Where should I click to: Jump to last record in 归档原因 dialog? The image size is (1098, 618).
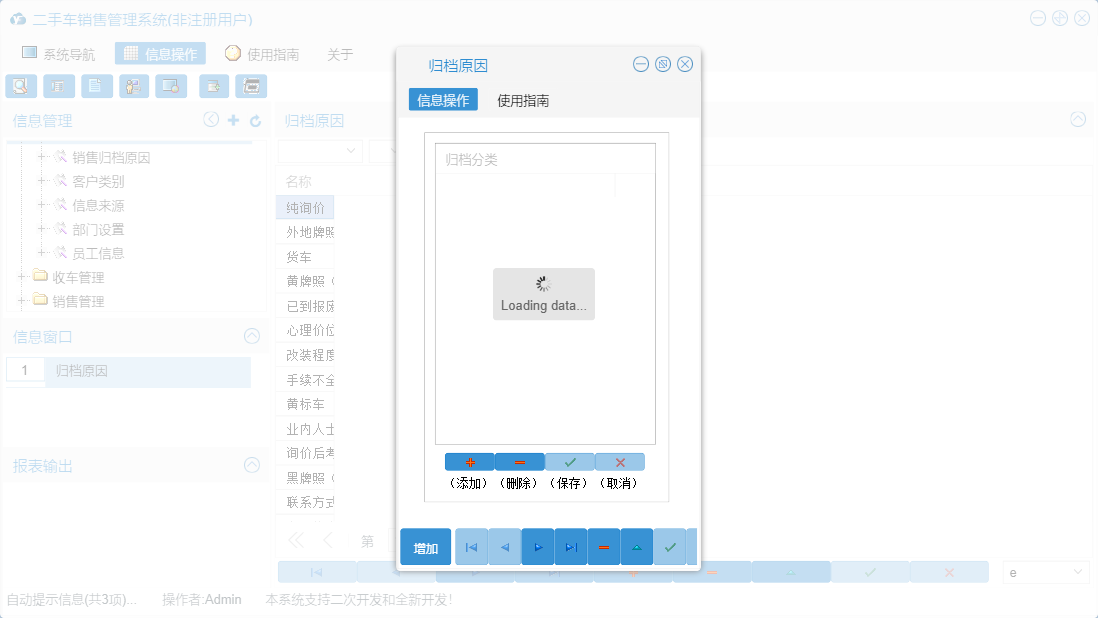coord(570,547)
